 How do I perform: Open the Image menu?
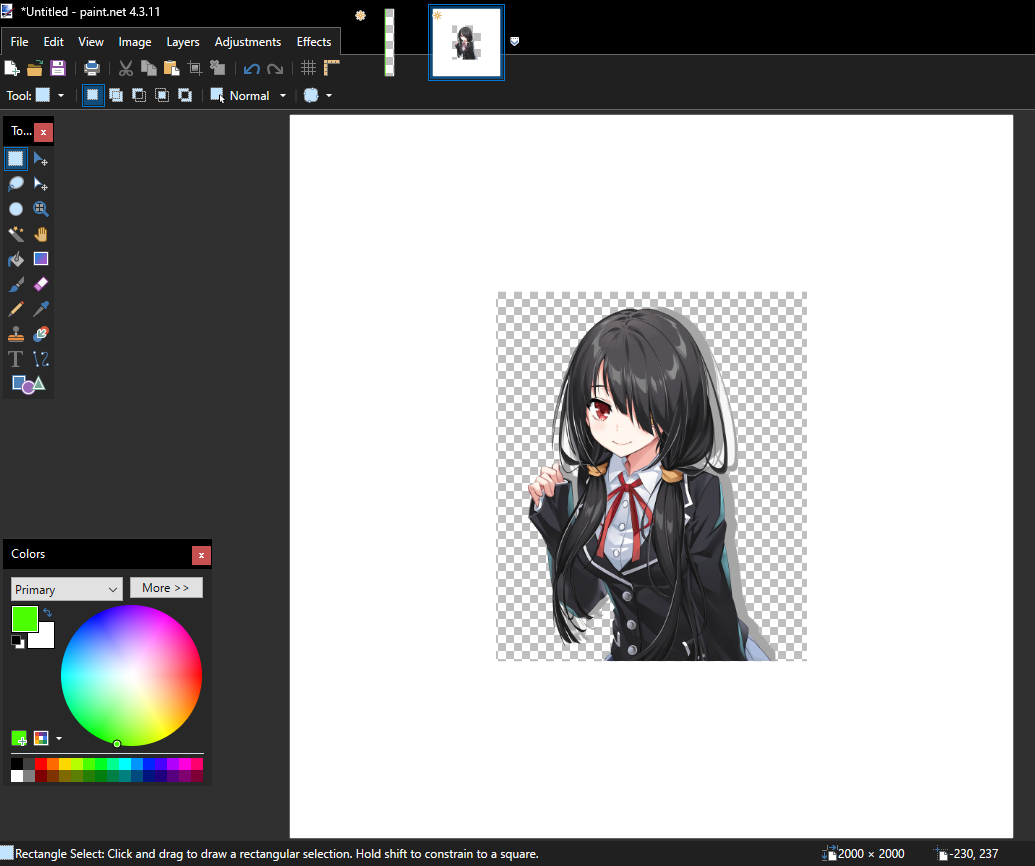pos(135,42)
